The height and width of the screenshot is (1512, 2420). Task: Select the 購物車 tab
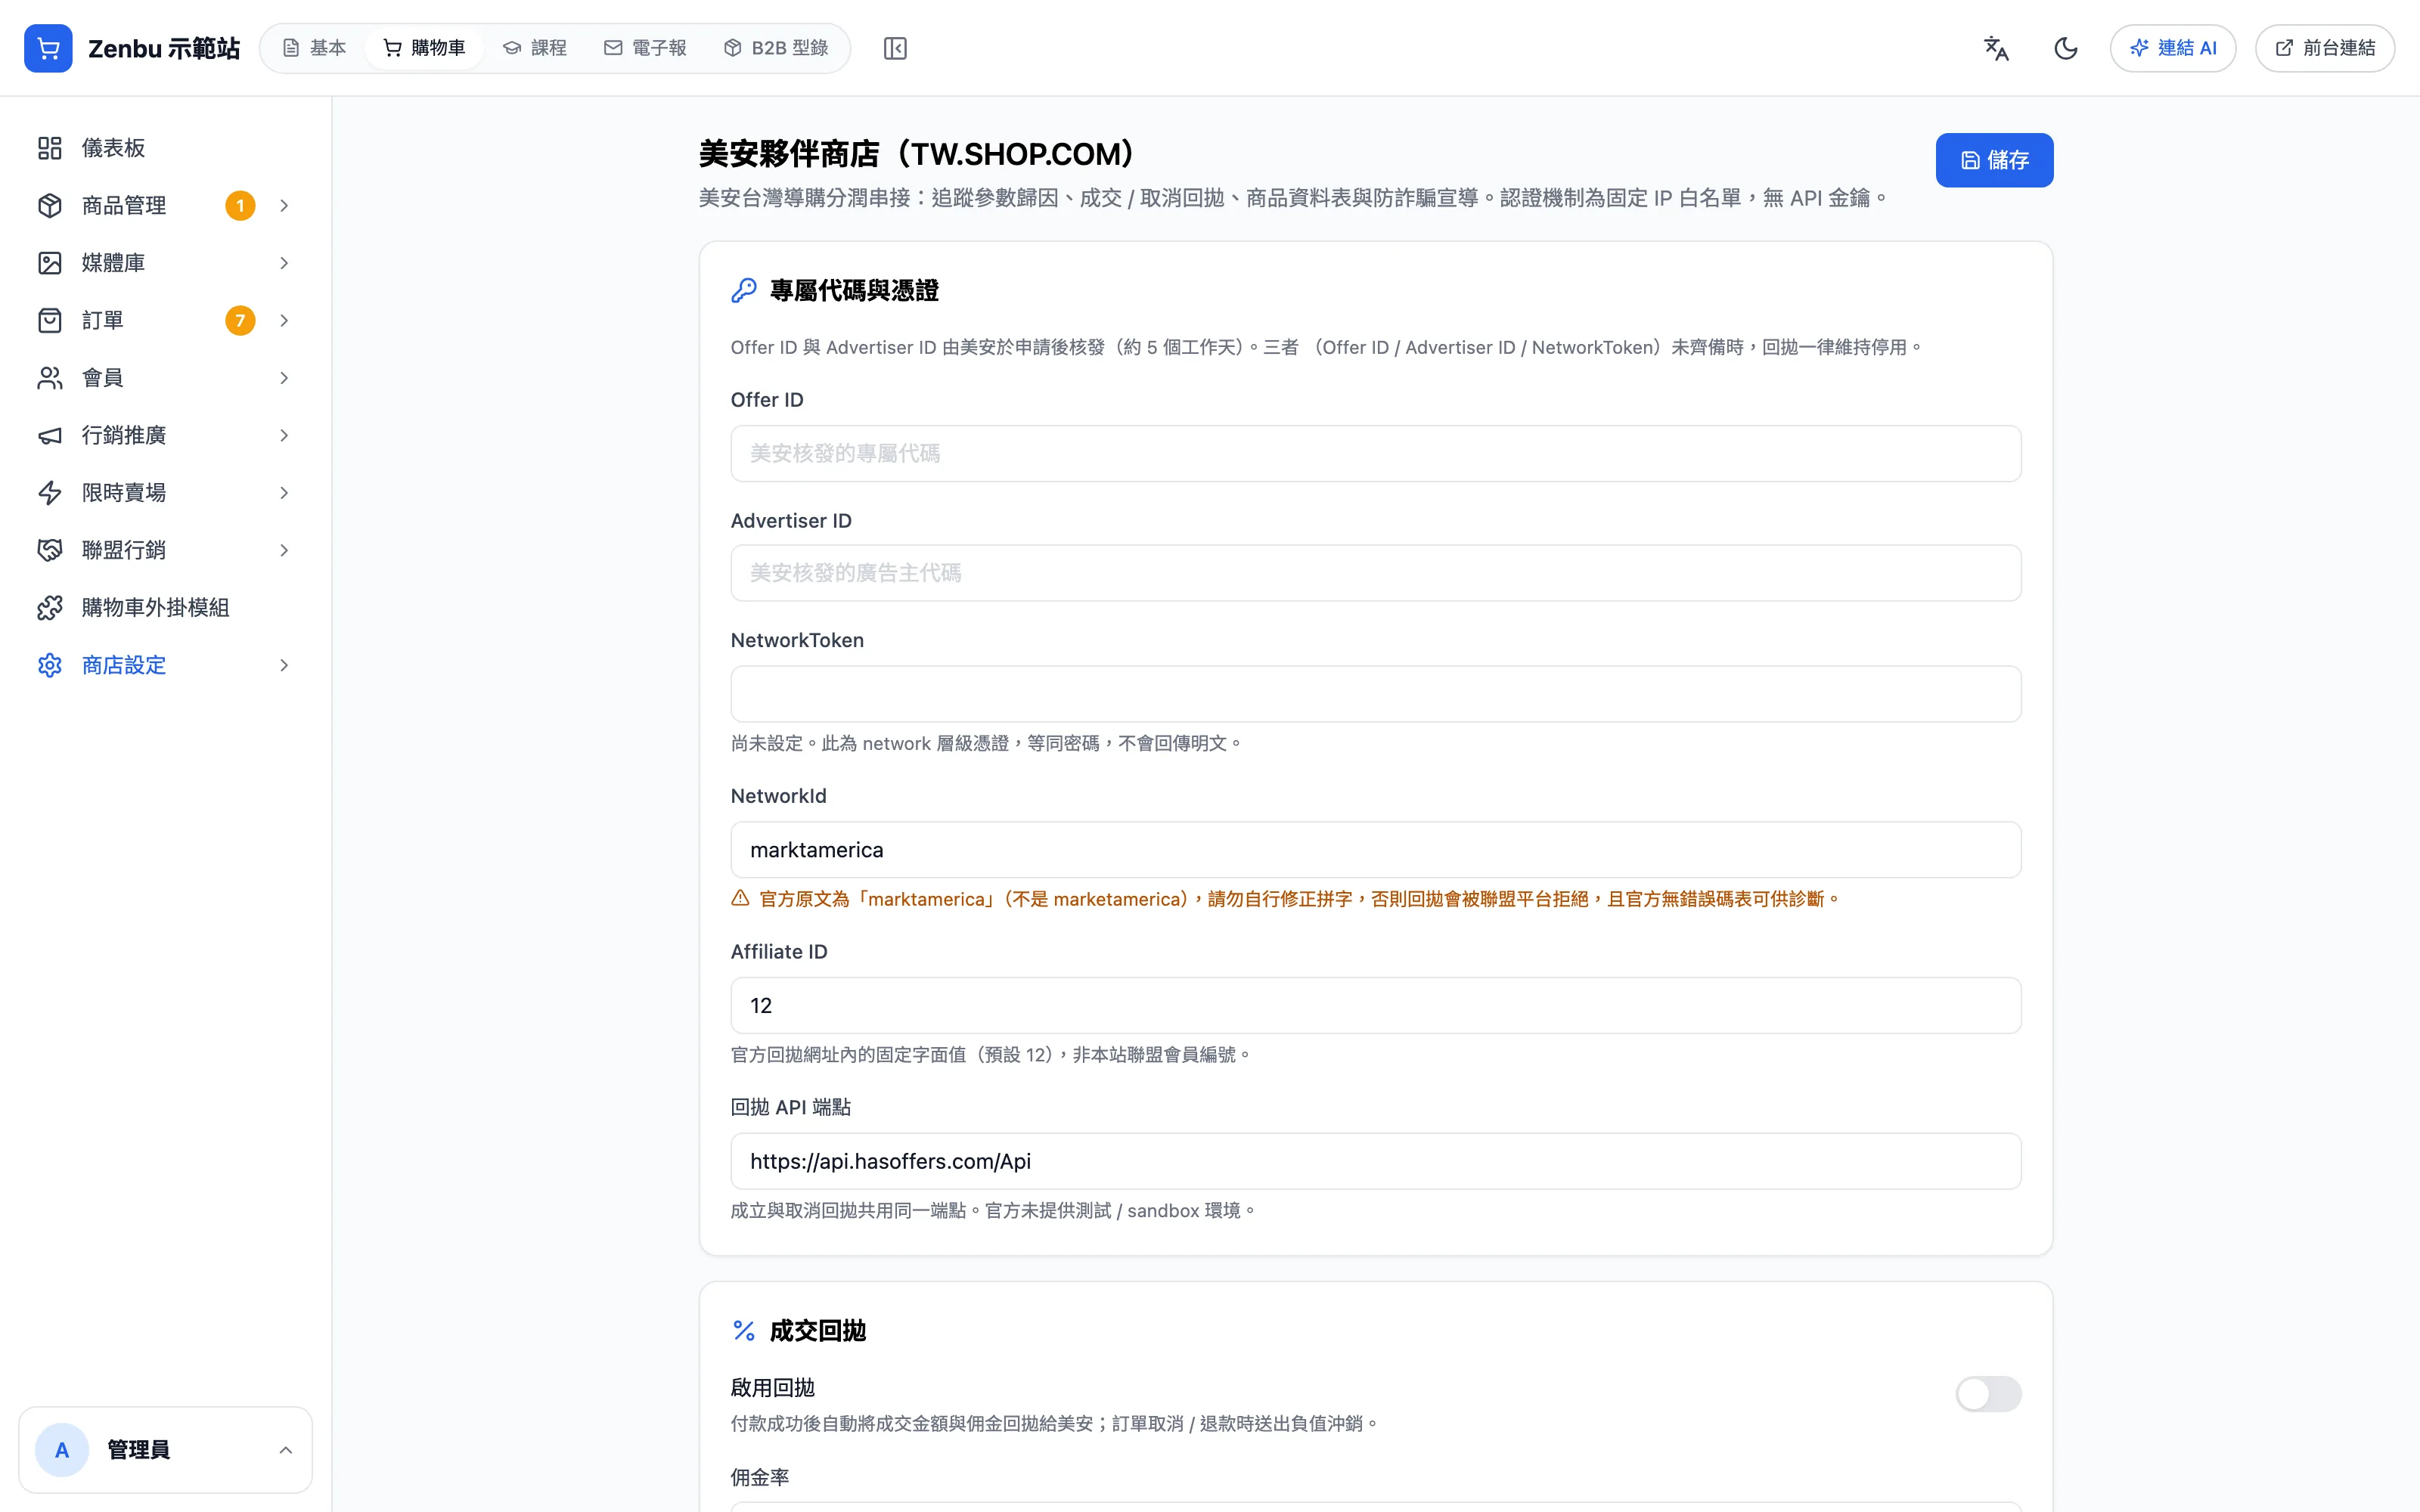[425, 48]
